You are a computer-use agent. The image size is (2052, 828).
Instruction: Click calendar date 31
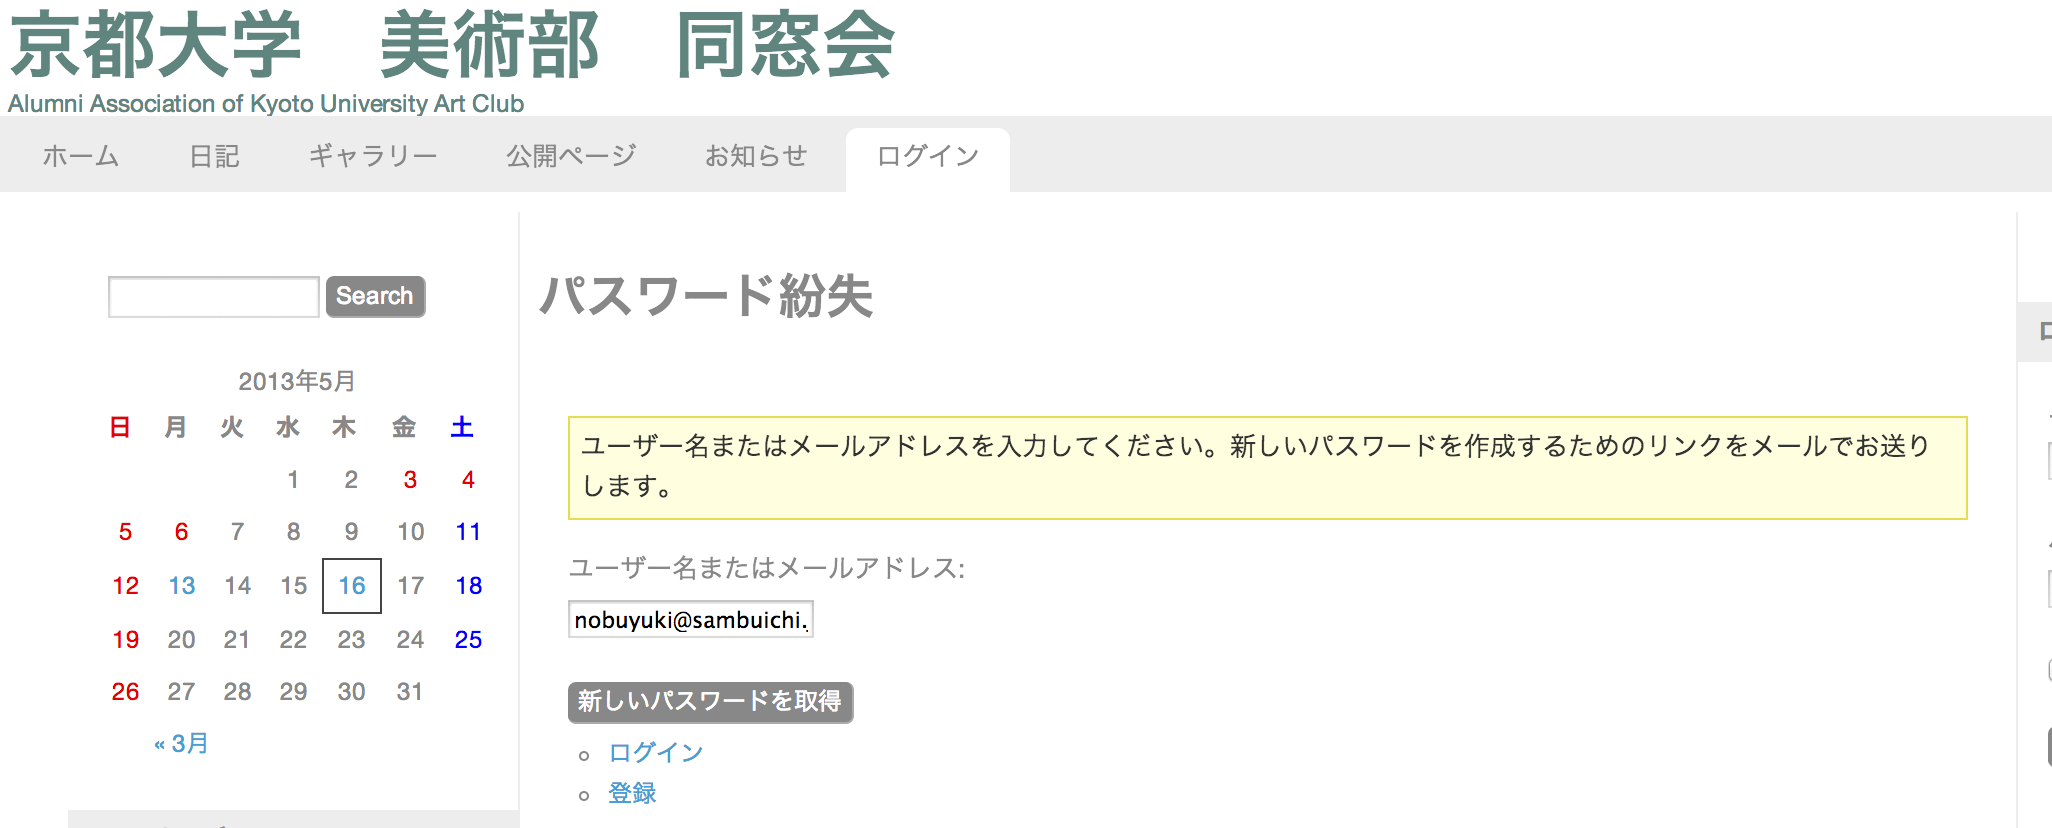(409, 691)
